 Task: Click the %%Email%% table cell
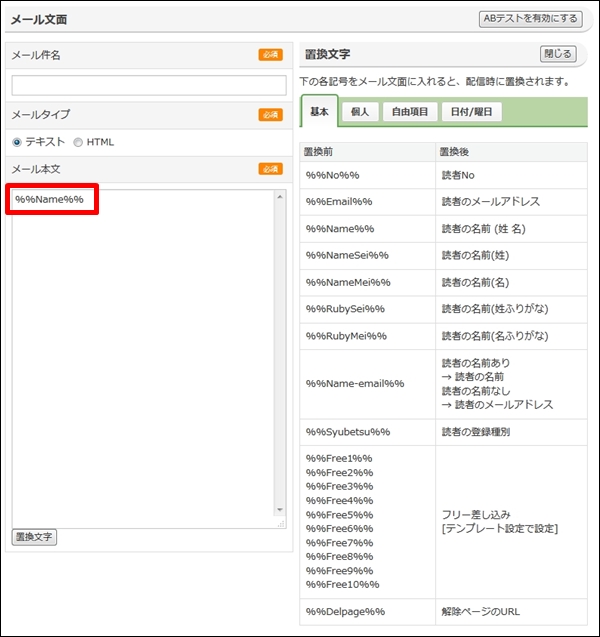[x=368, y=202]
